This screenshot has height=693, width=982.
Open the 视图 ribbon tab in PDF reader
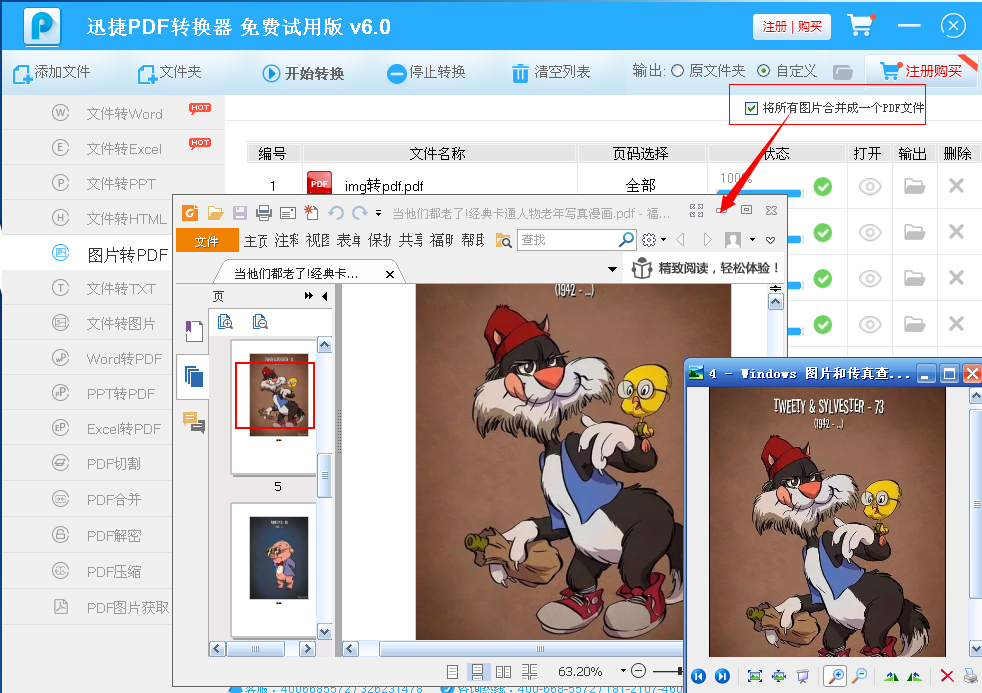tap(318, 240)
